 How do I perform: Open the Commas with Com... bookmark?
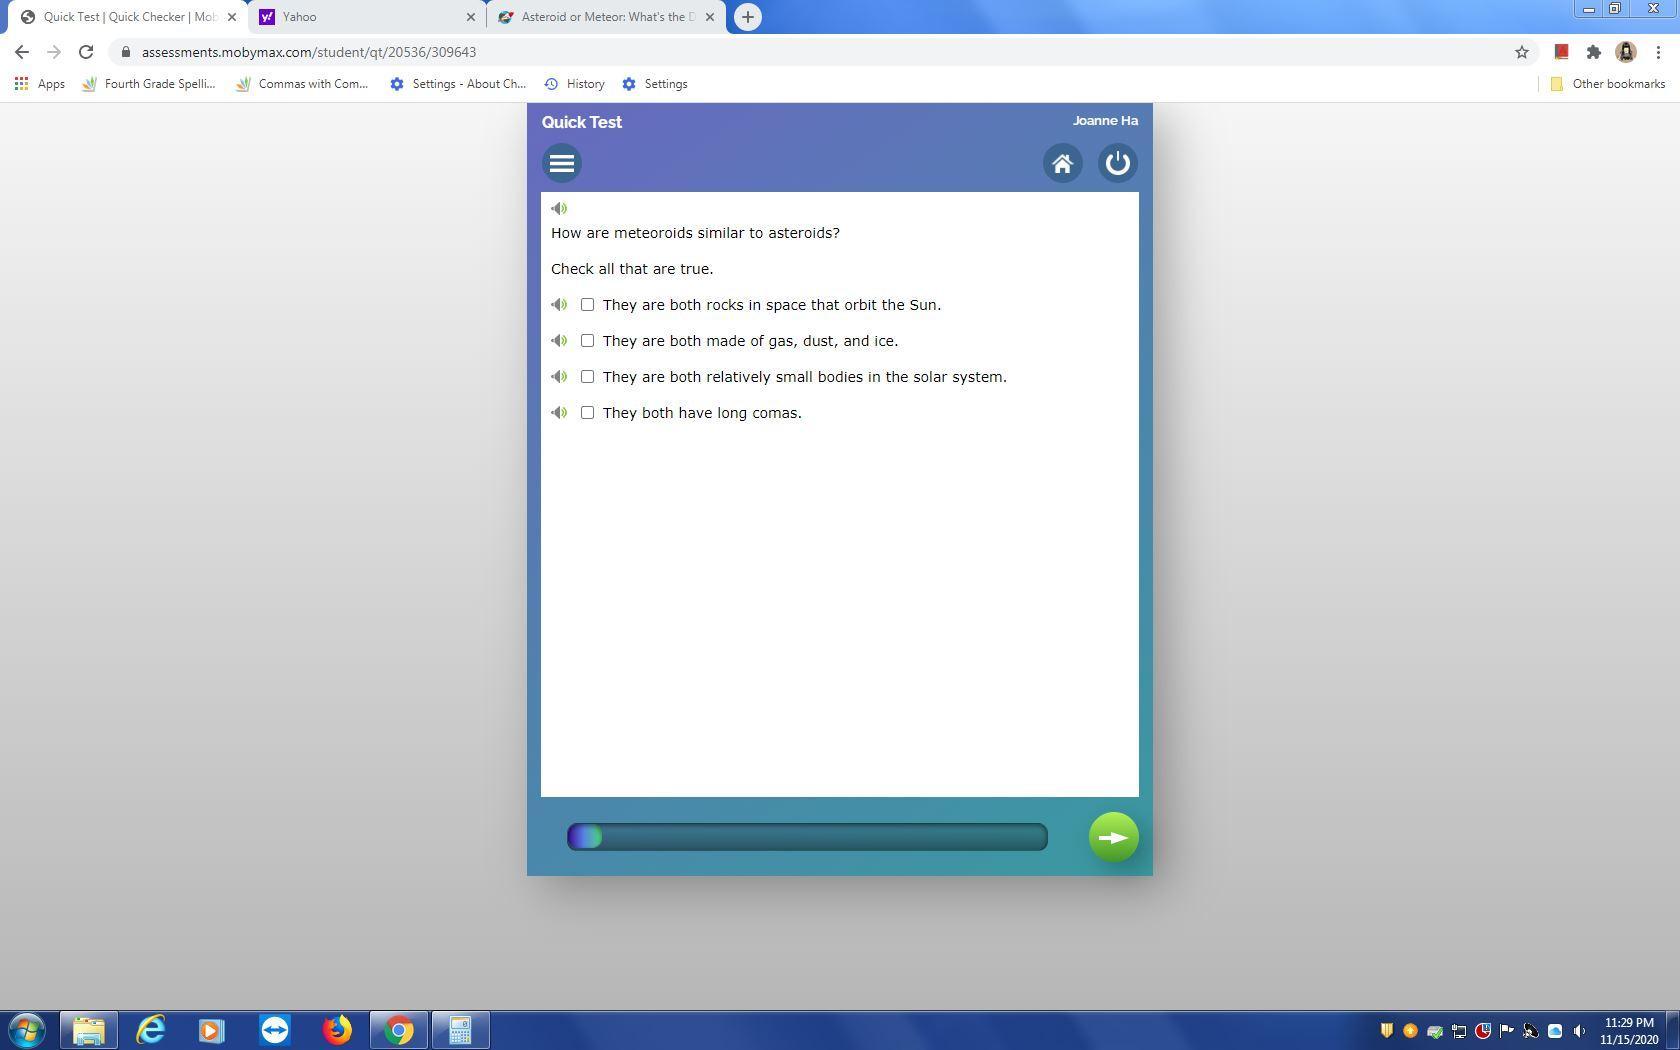302,84
